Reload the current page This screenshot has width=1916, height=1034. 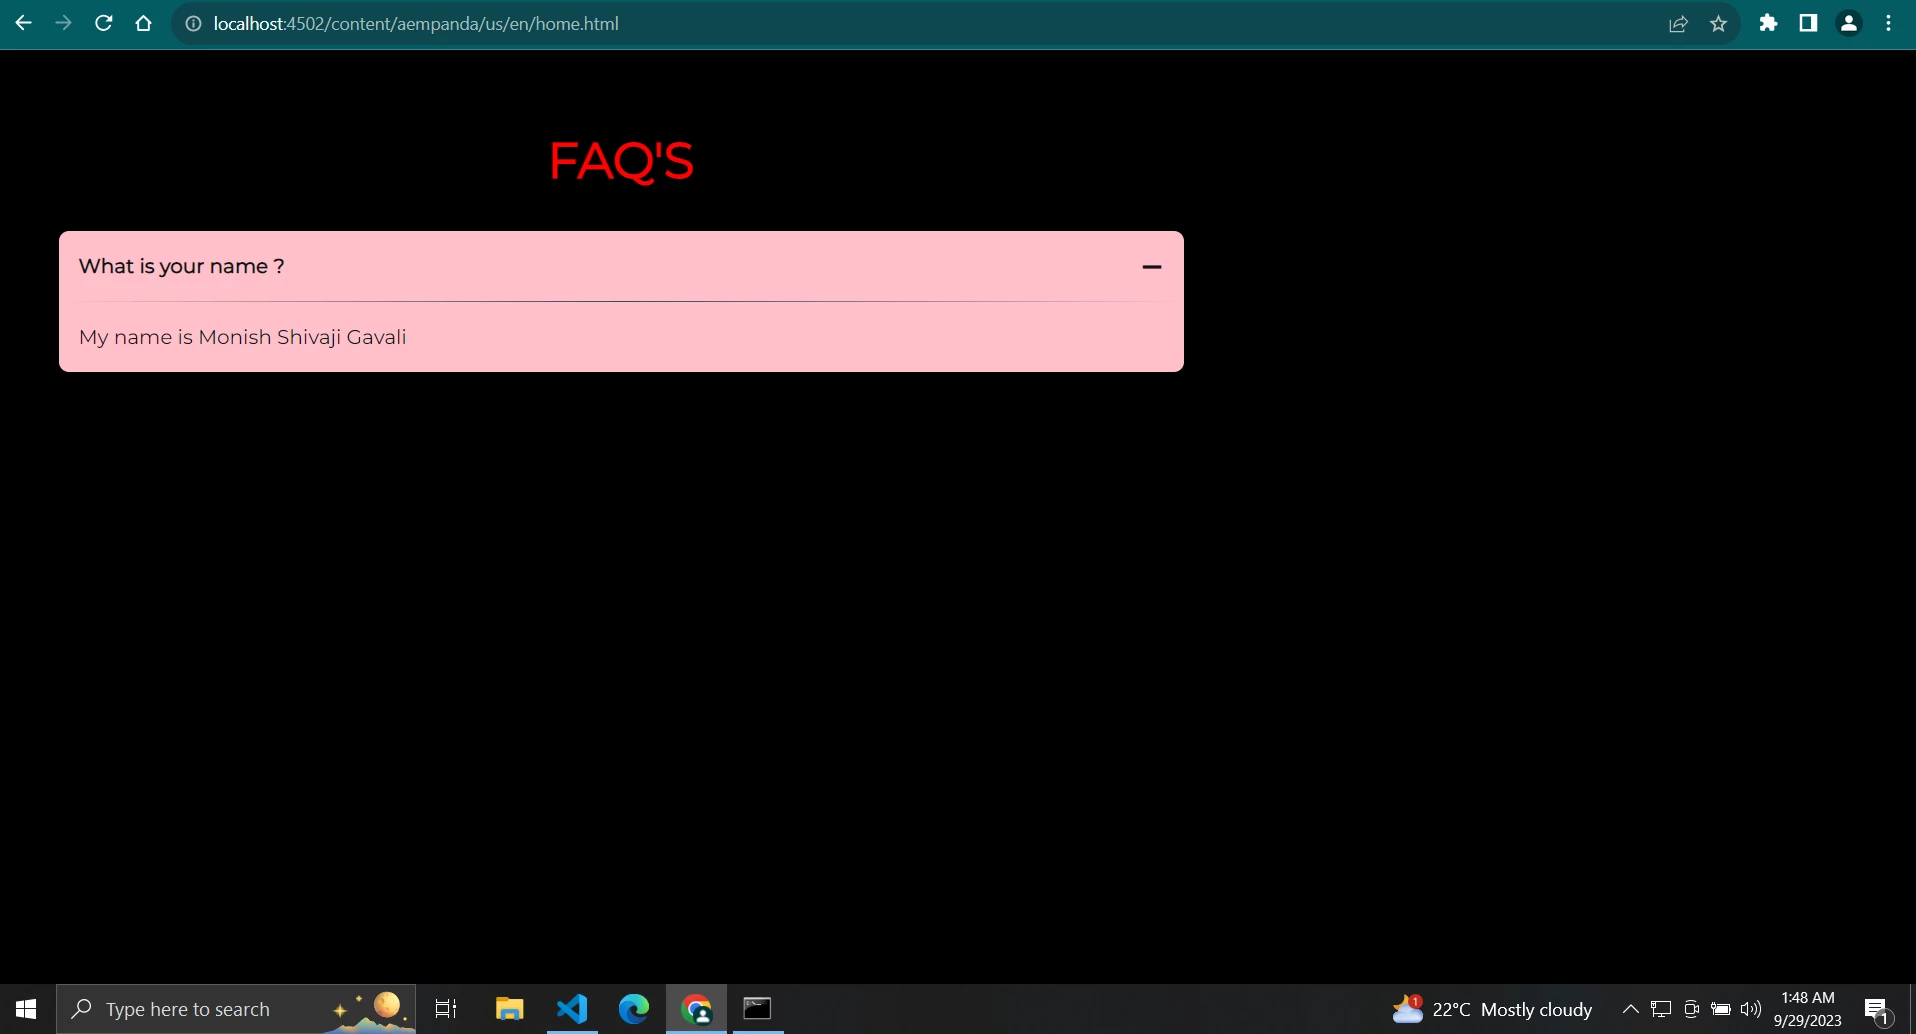[103, 23]
